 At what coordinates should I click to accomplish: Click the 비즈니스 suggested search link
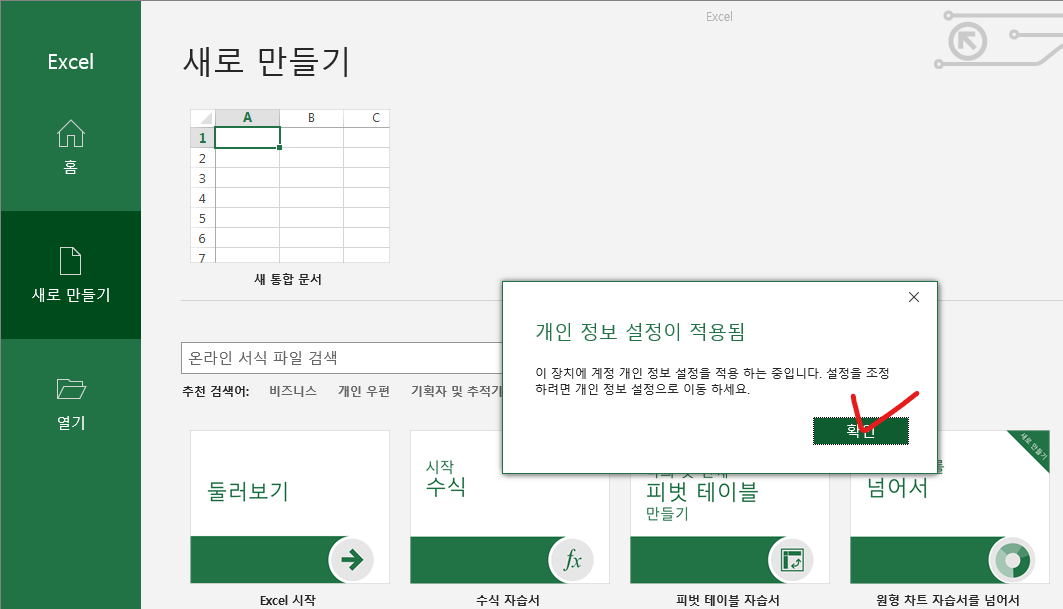click(293, 391)
